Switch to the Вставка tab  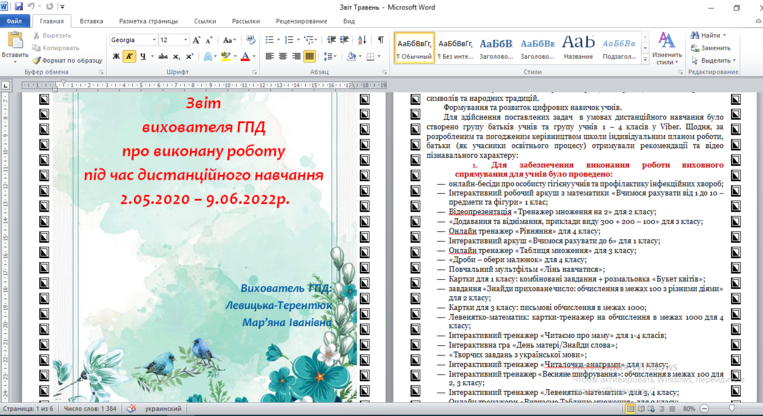(x=91, y=21)
